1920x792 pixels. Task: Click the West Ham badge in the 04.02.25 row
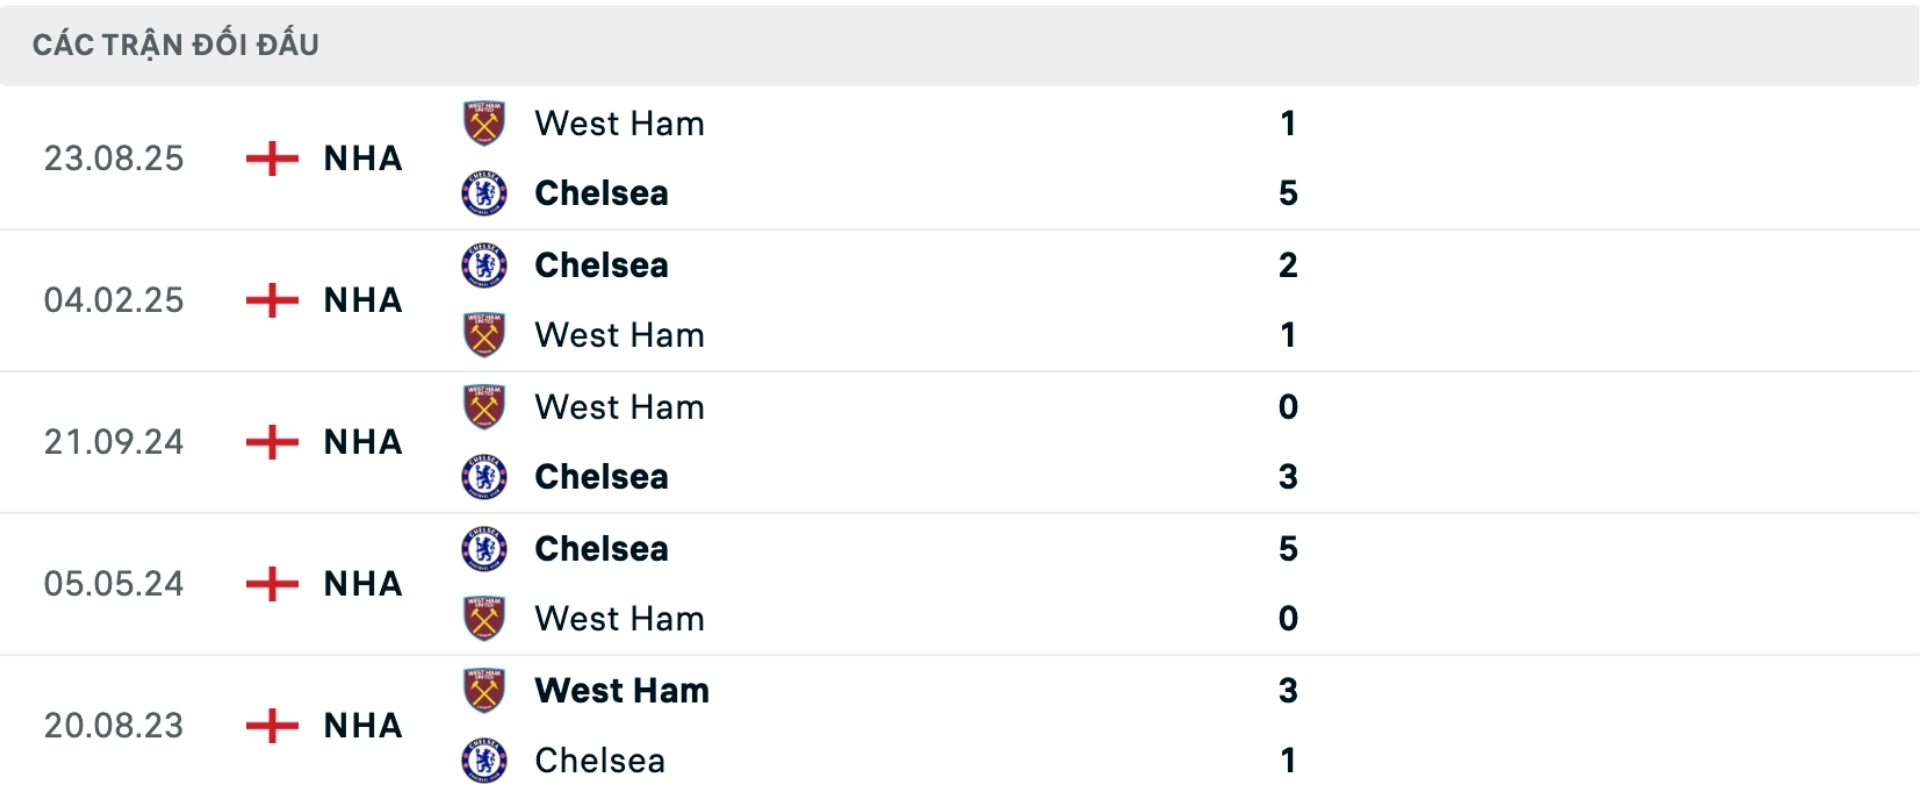pyautogui.click(x=484, y=336)
